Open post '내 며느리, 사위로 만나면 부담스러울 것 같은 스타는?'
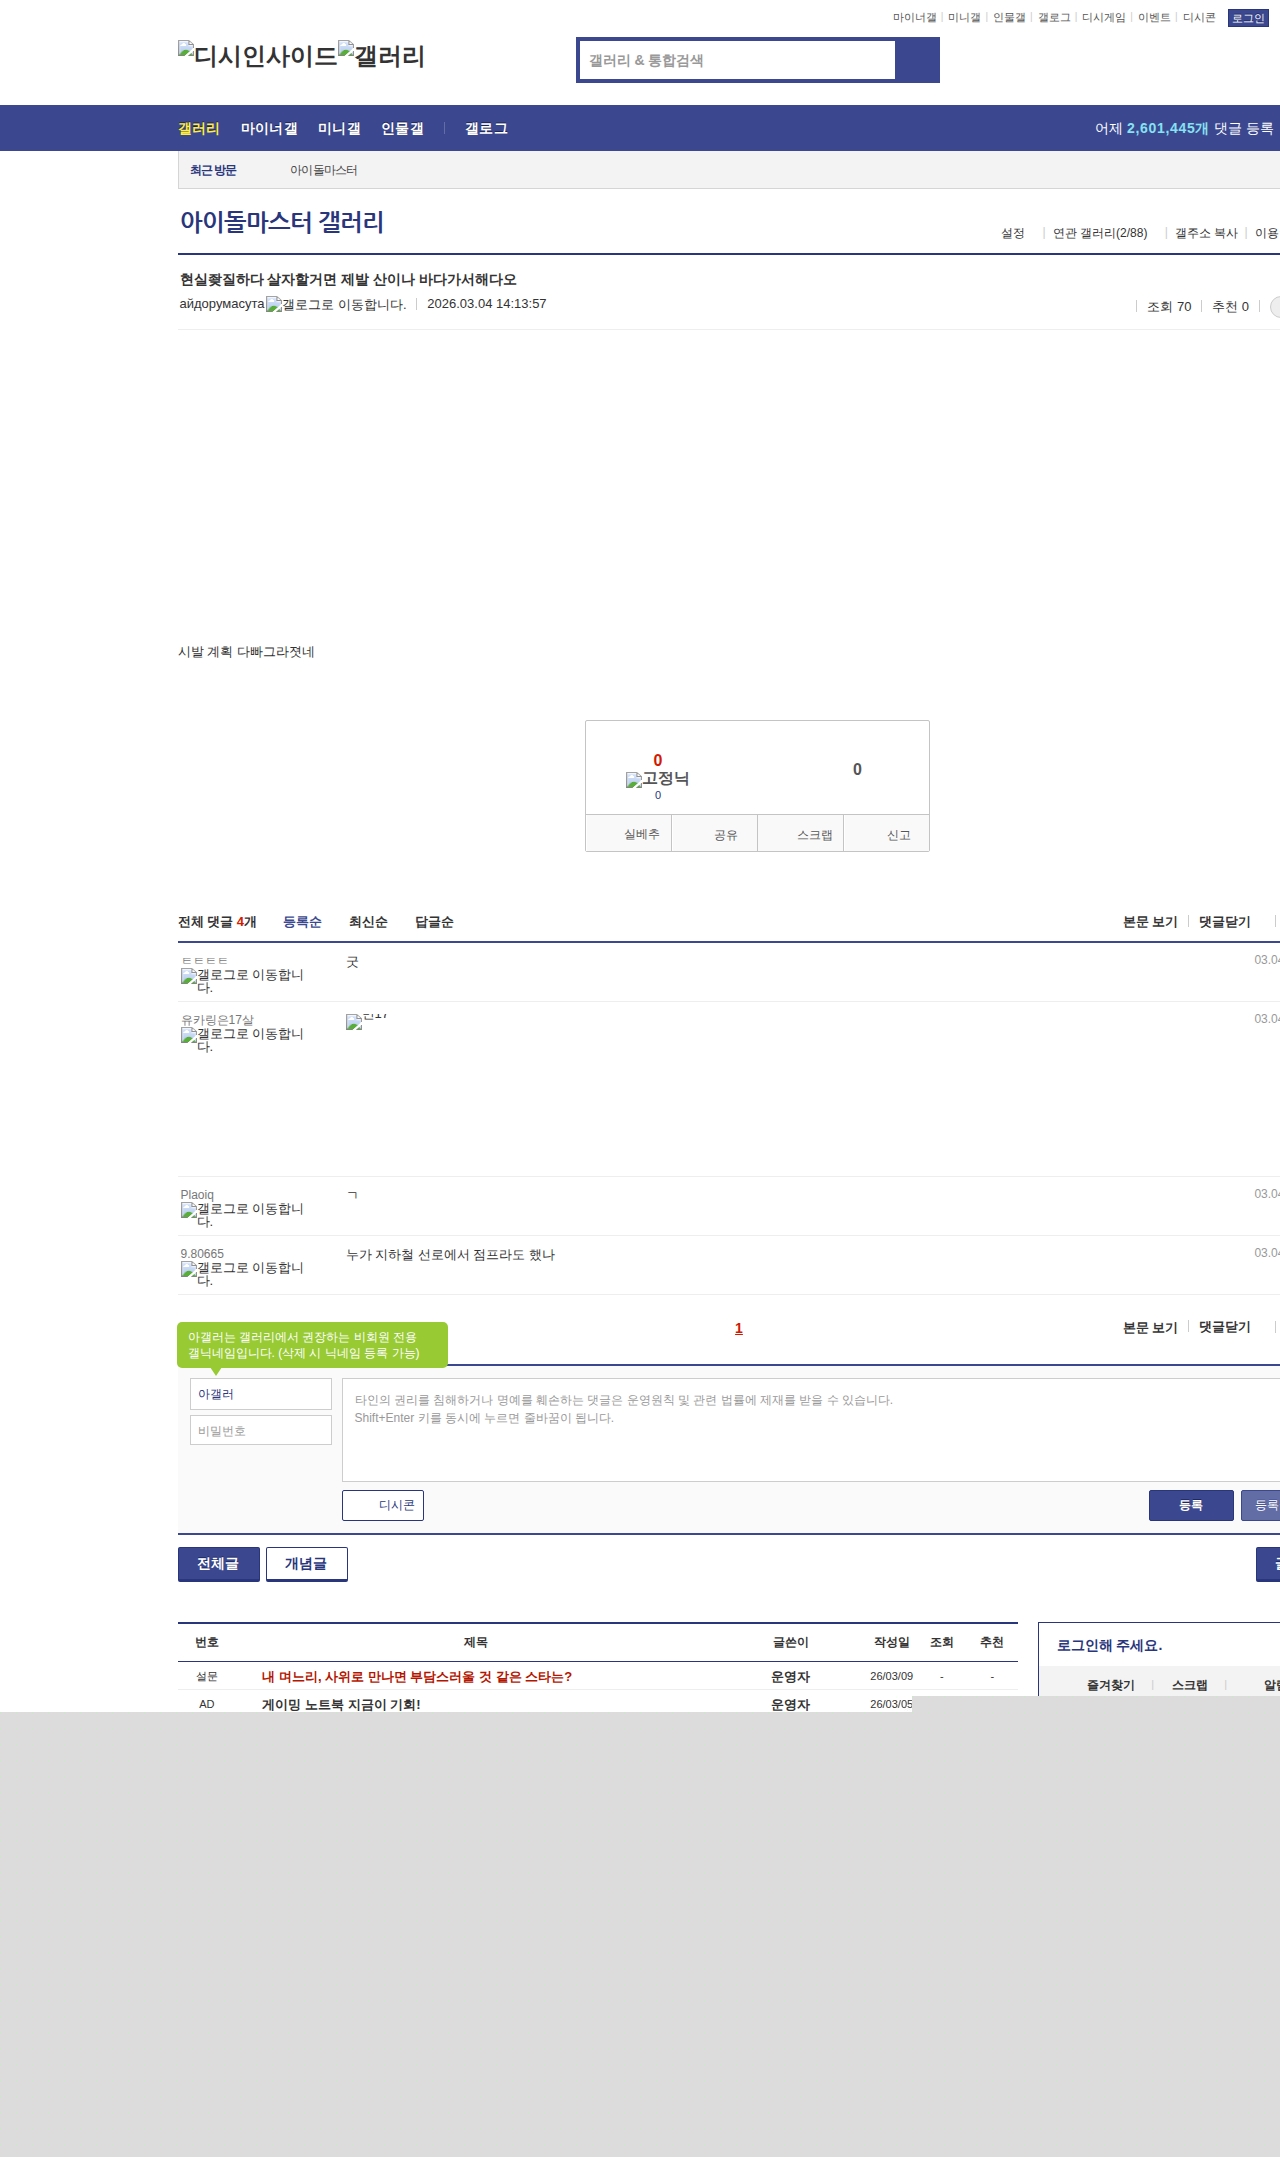Image resolution: width=1280 pixels, height=2157 pixels. [x=417, y=1677]
